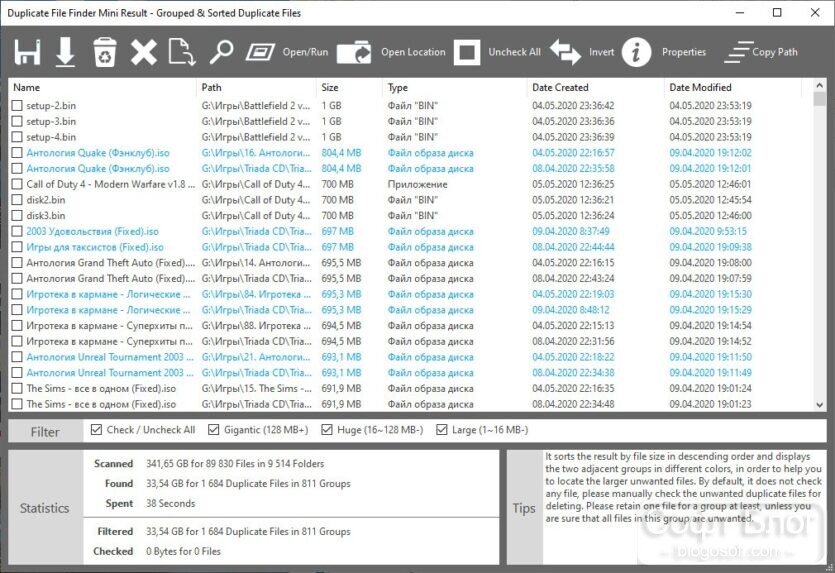Viewport: 835px width, 573px height.
Task: Click Copy Path in the toolbar
Action: pyautogui.click(x=762, y=52)
